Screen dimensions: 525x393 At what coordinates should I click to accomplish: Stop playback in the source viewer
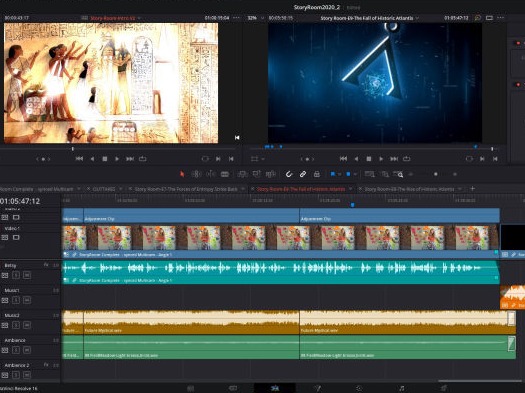104,159
